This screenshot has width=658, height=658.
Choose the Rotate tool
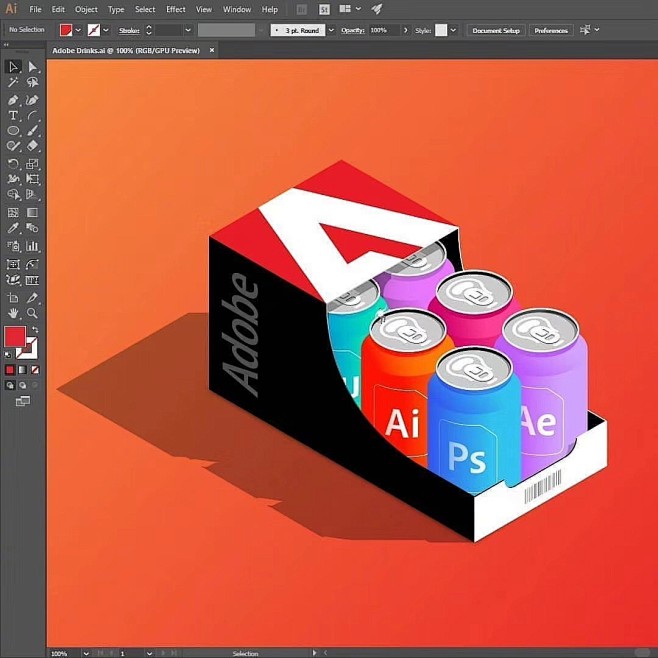(13, 164)
